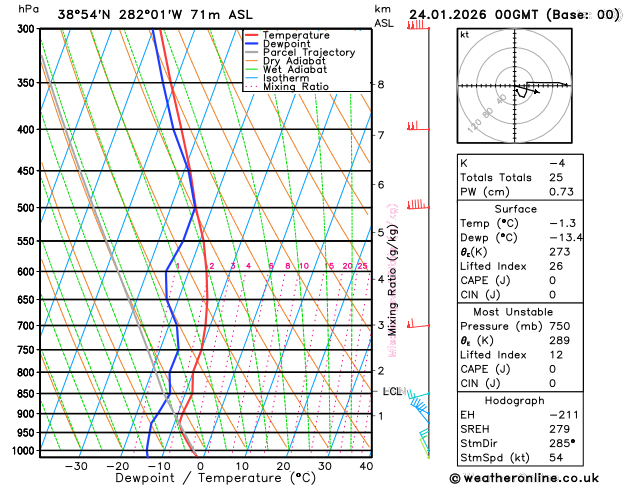Screen dimensions: 629x486
Task: Click the 'Pressure (mb)' value 750
Action: point(560,326)
